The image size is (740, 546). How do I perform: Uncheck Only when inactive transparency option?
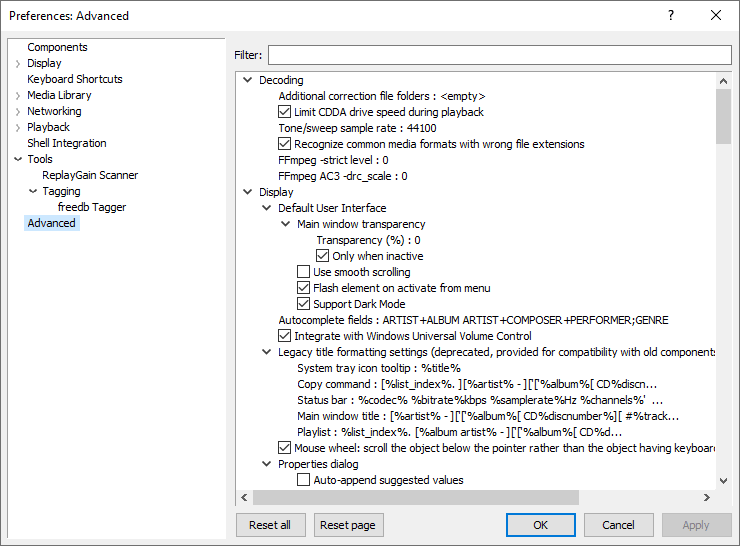[323, 256]
